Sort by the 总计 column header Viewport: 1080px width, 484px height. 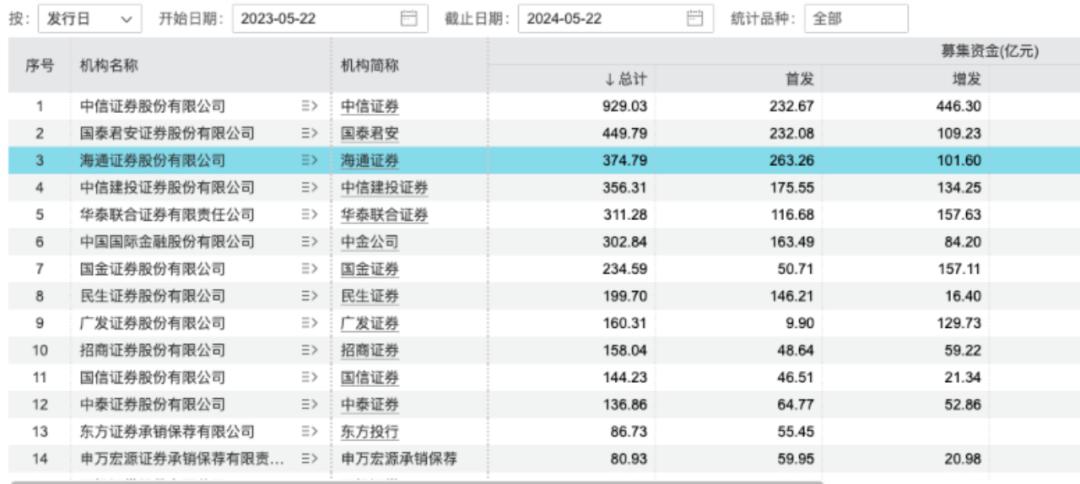coord(625,79)
